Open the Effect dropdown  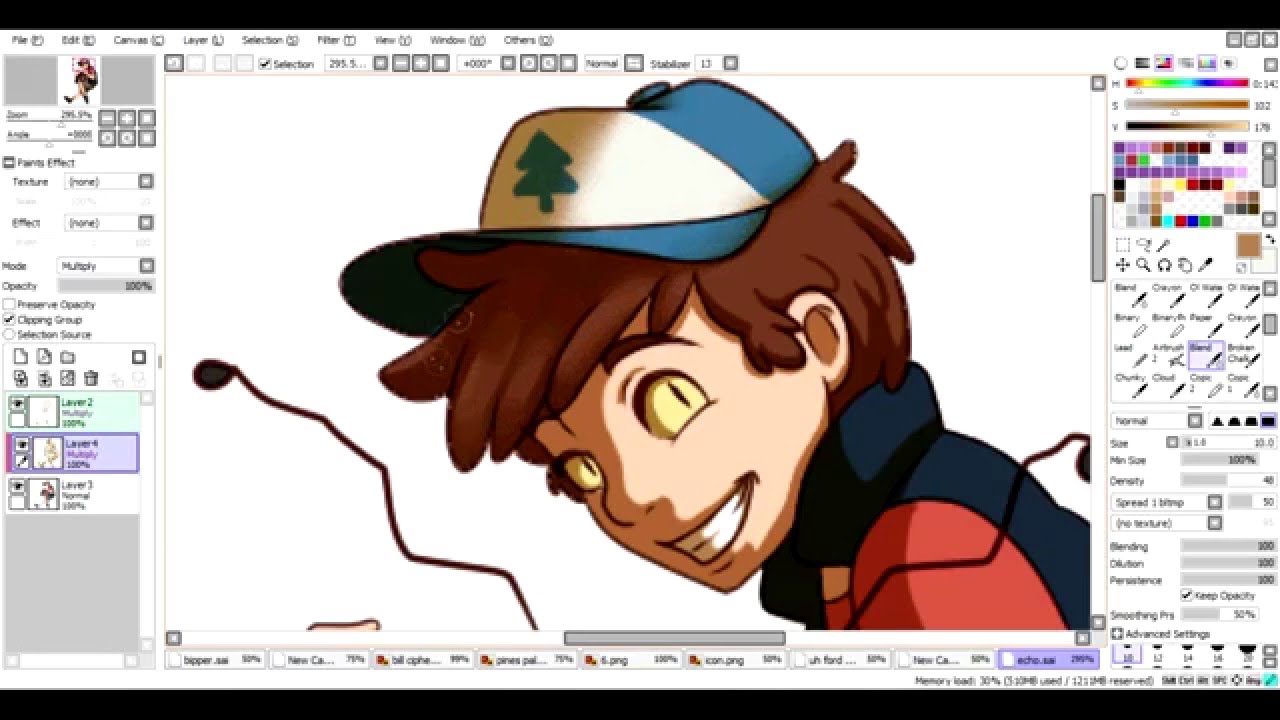point(146,223)
